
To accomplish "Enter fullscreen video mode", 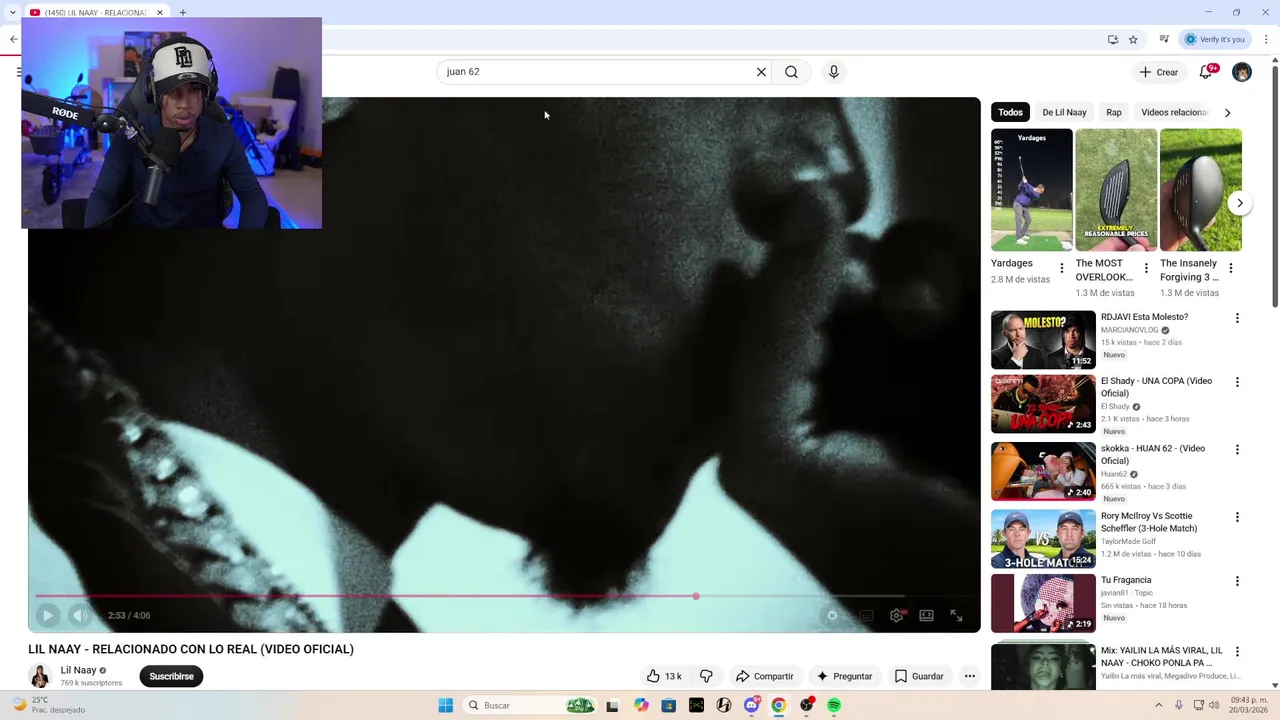I will (x=957, y=616).
